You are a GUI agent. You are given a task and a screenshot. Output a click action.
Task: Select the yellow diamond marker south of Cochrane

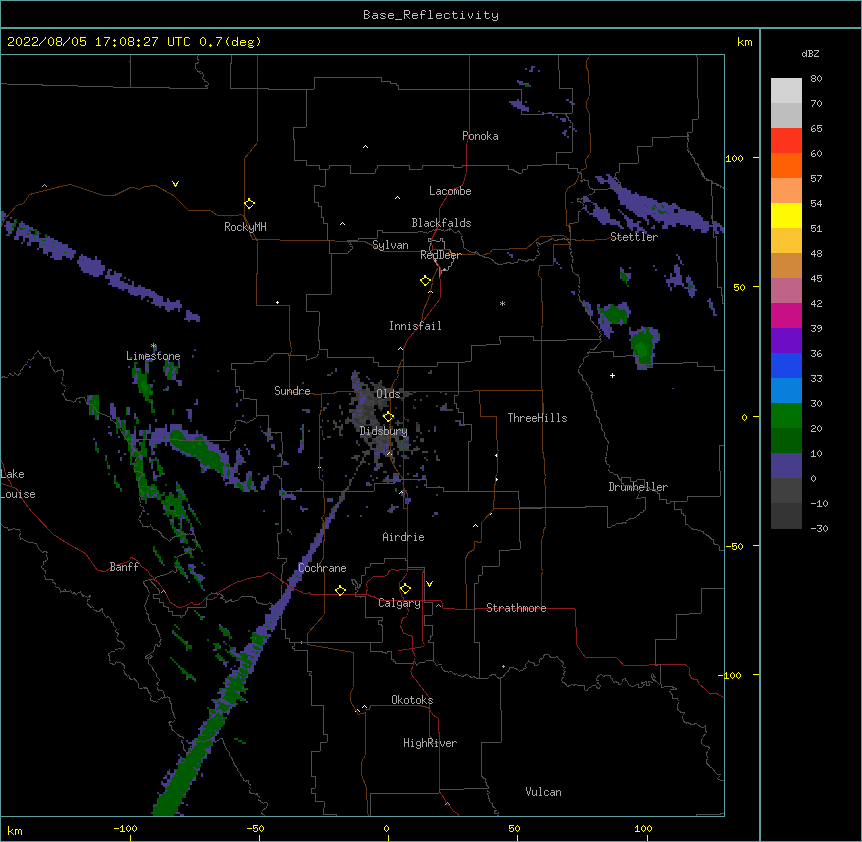[340, 590]
